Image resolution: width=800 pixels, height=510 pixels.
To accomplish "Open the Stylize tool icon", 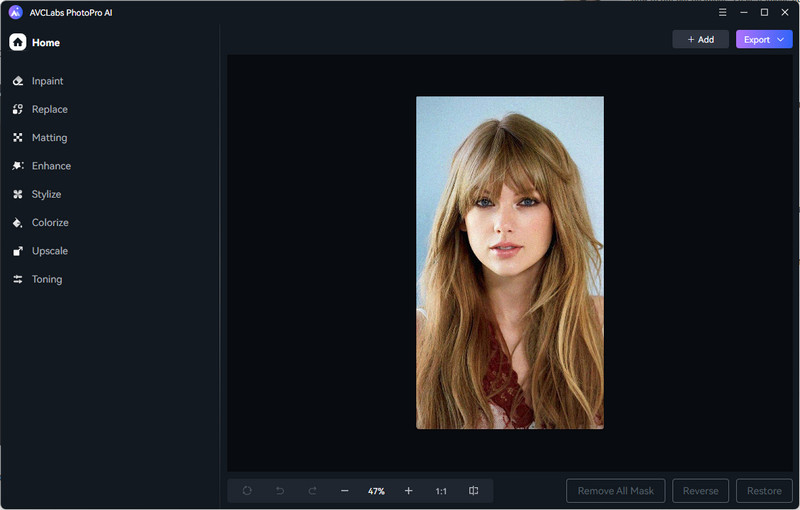I will pyautogui.click(x=18, y=194).
